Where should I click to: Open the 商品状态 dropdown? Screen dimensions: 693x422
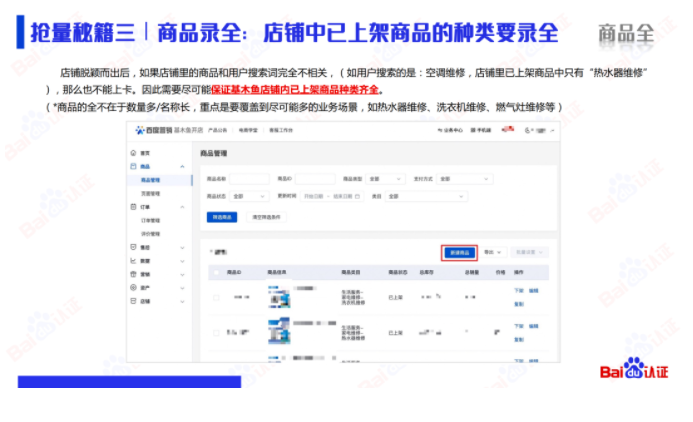249,196
